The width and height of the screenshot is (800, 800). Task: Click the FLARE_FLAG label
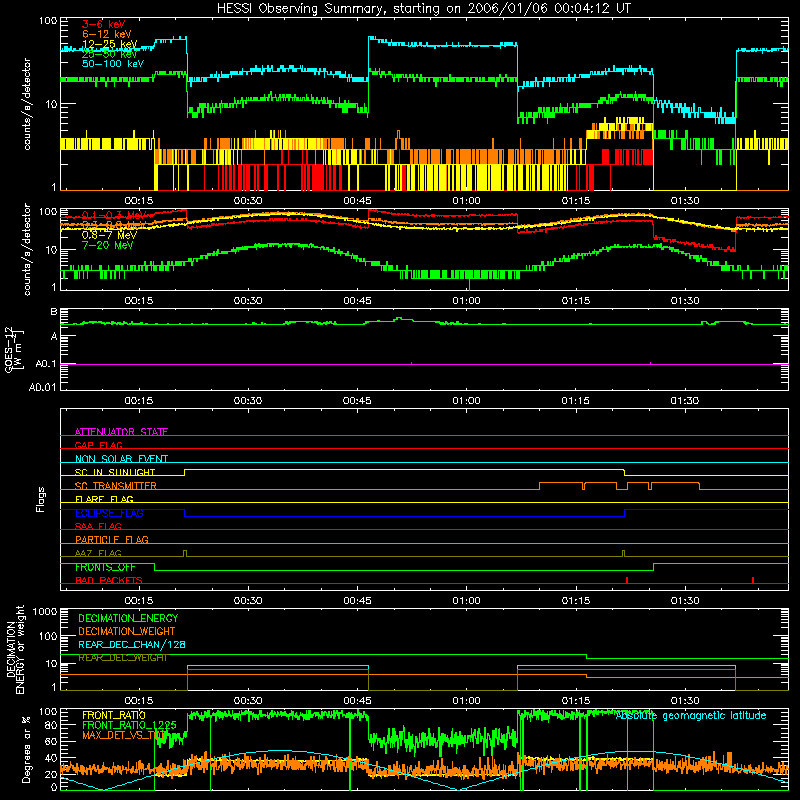(x=104, y=499)
